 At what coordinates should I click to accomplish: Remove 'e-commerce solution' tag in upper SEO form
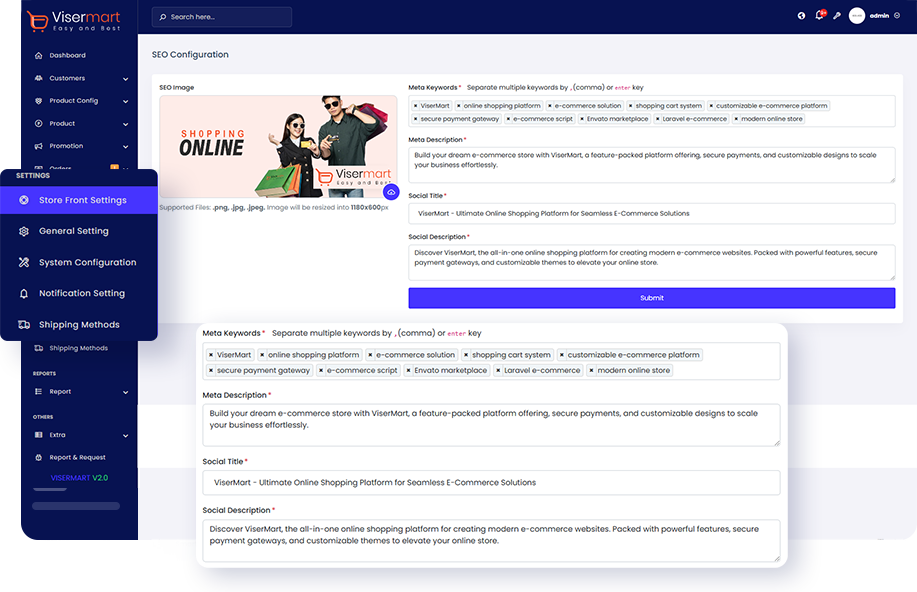click(550, 106)
